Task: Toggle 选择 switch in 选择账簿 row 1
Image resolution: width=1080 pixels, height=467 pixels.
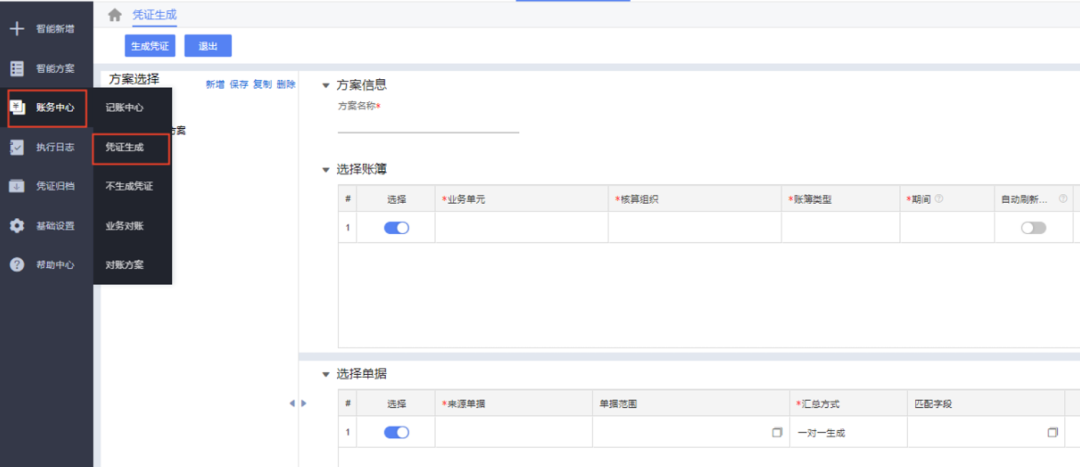Action: (396, 228)
